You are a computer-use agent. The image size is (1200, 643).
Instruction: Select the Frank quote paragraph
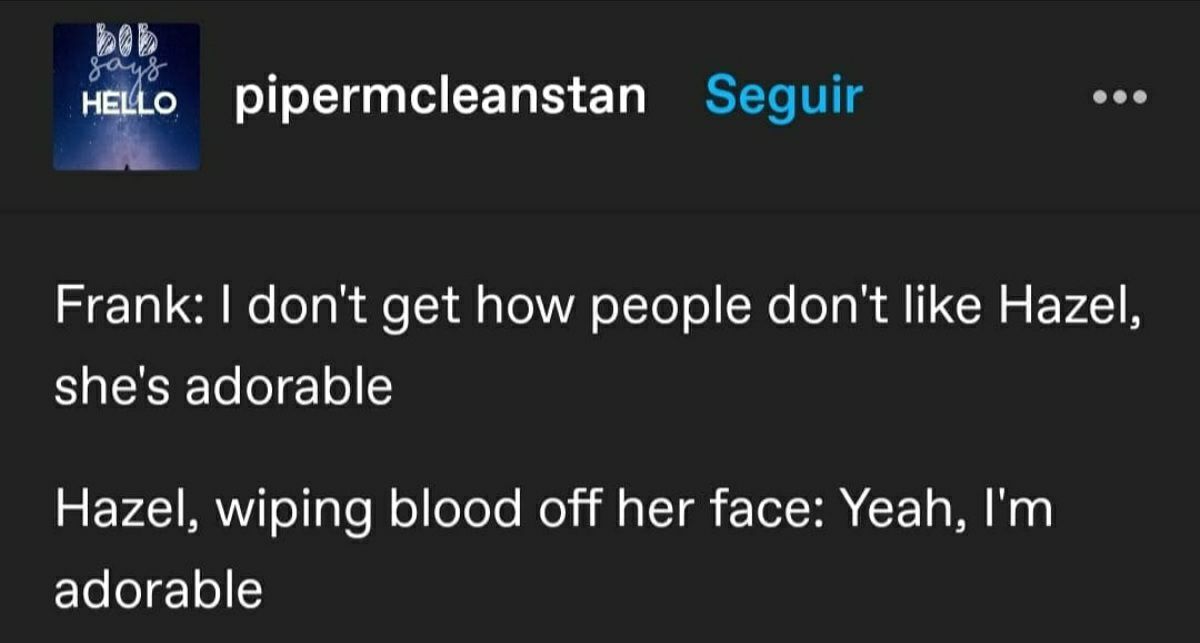pos(598,343)
